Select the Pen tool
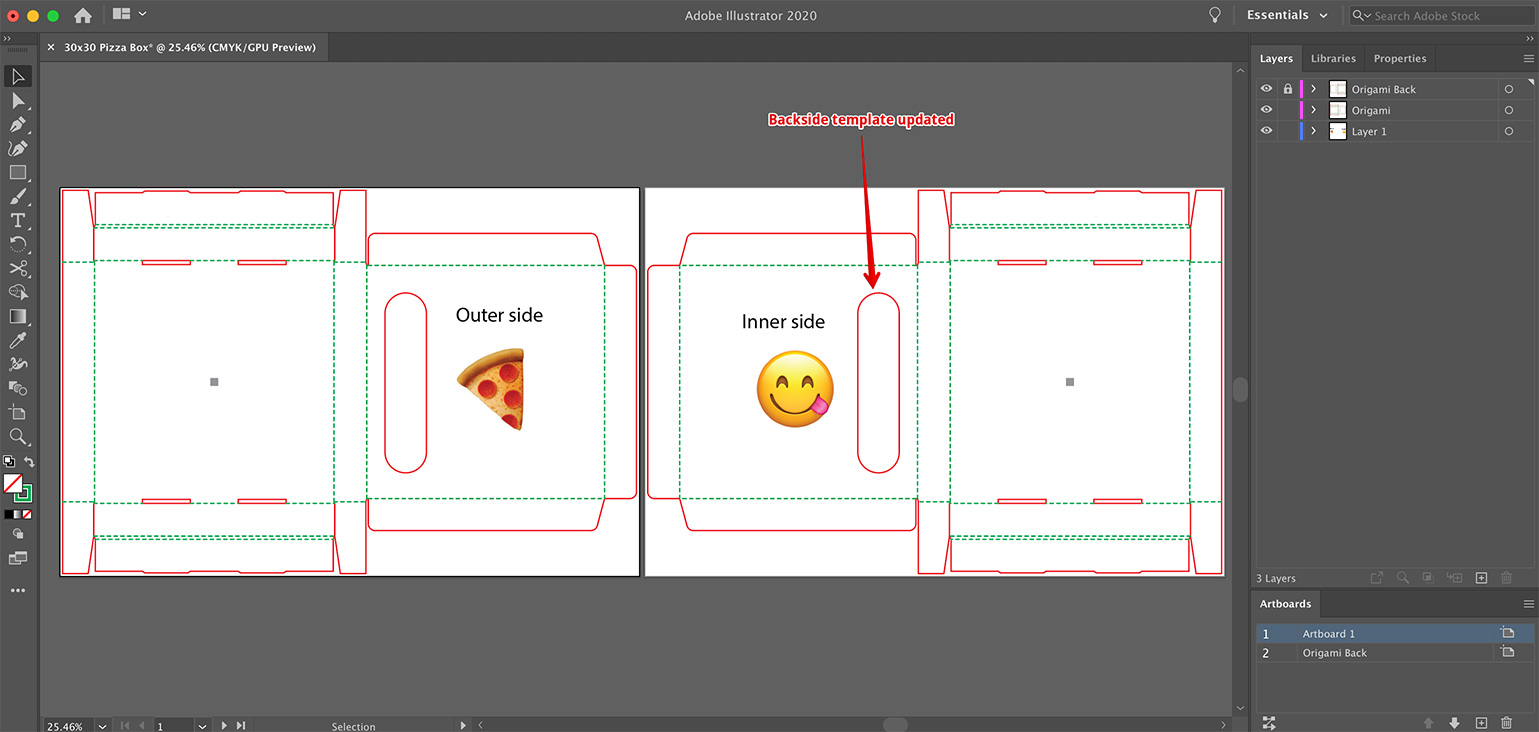The height and width of the screenshot is (732, 1539). pos(18,125)
